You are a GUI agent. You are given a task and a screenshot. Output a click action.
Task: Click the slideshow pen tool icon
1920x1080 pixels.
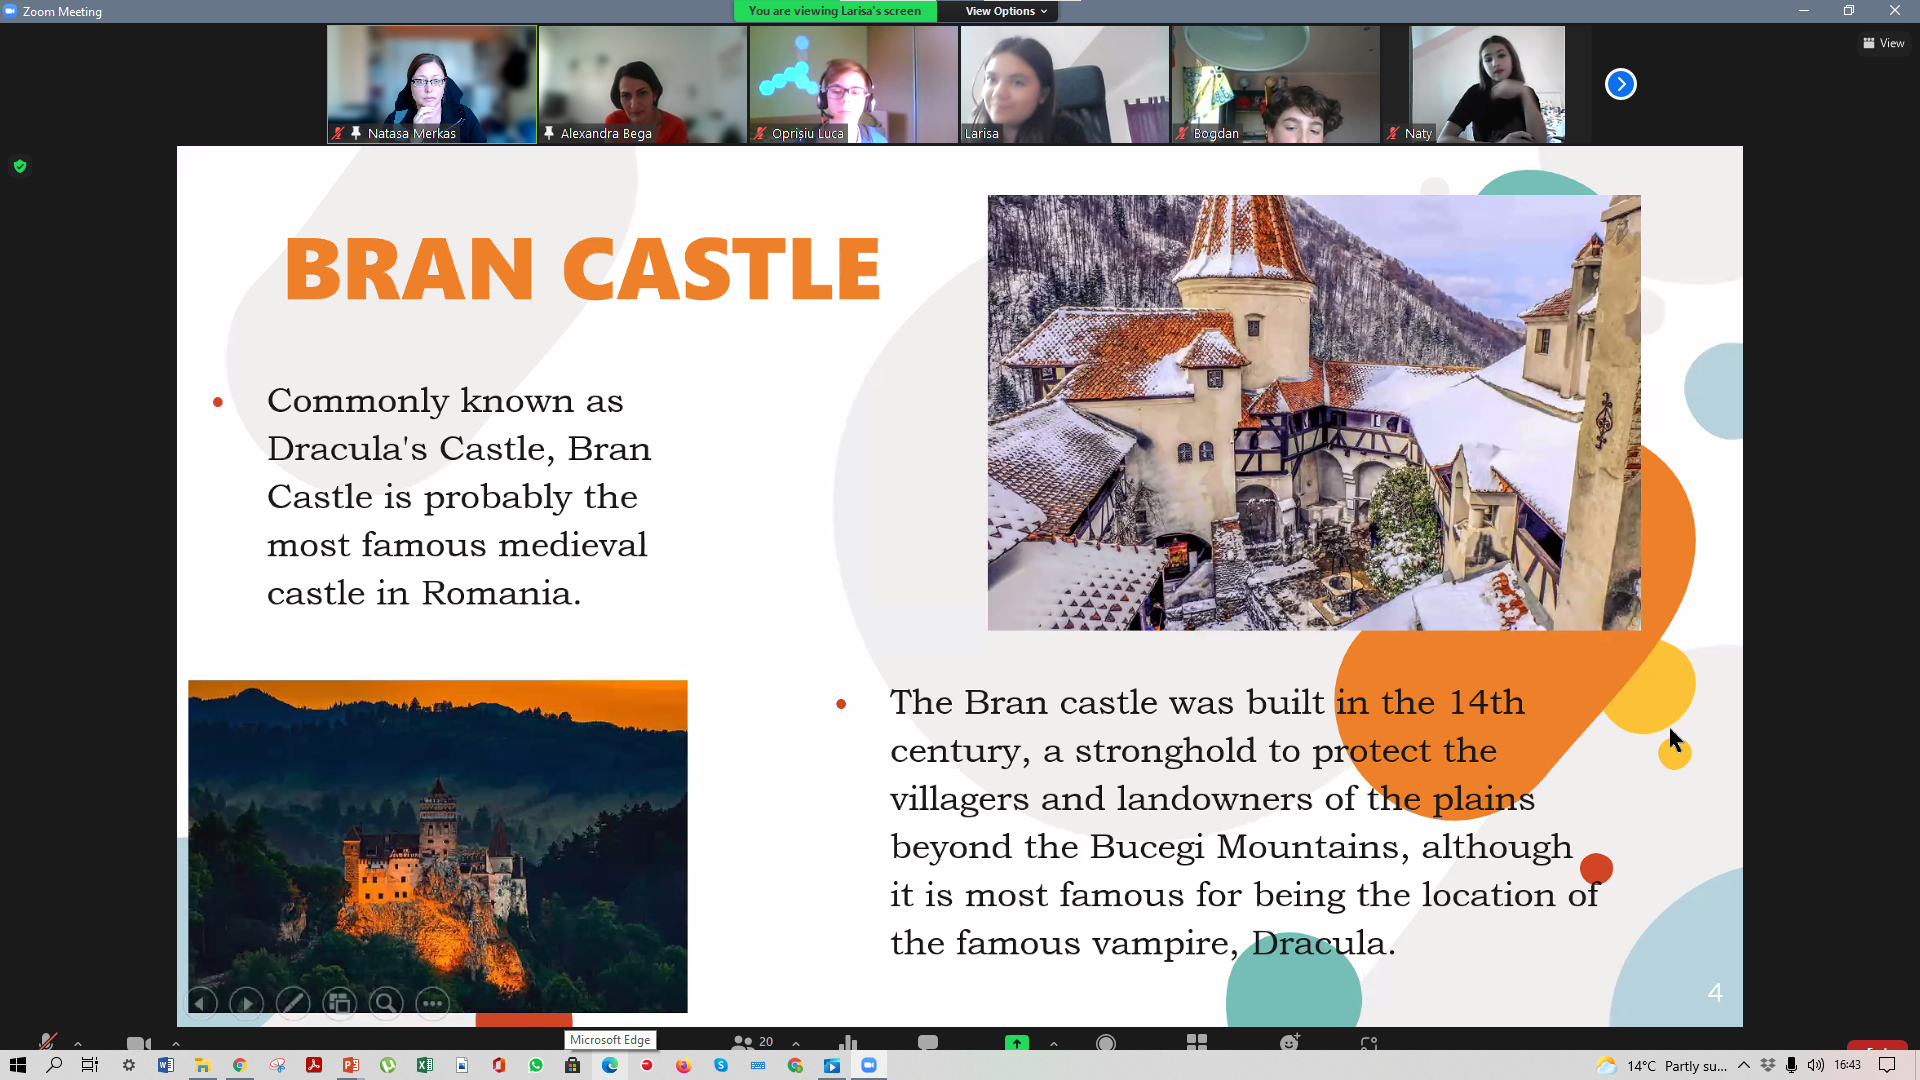tap(293, 1002)
